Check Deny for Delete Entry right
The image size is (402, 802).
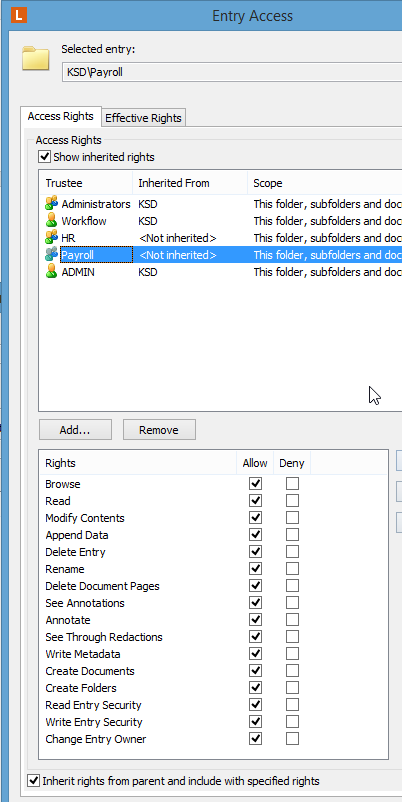coord(293,552)
